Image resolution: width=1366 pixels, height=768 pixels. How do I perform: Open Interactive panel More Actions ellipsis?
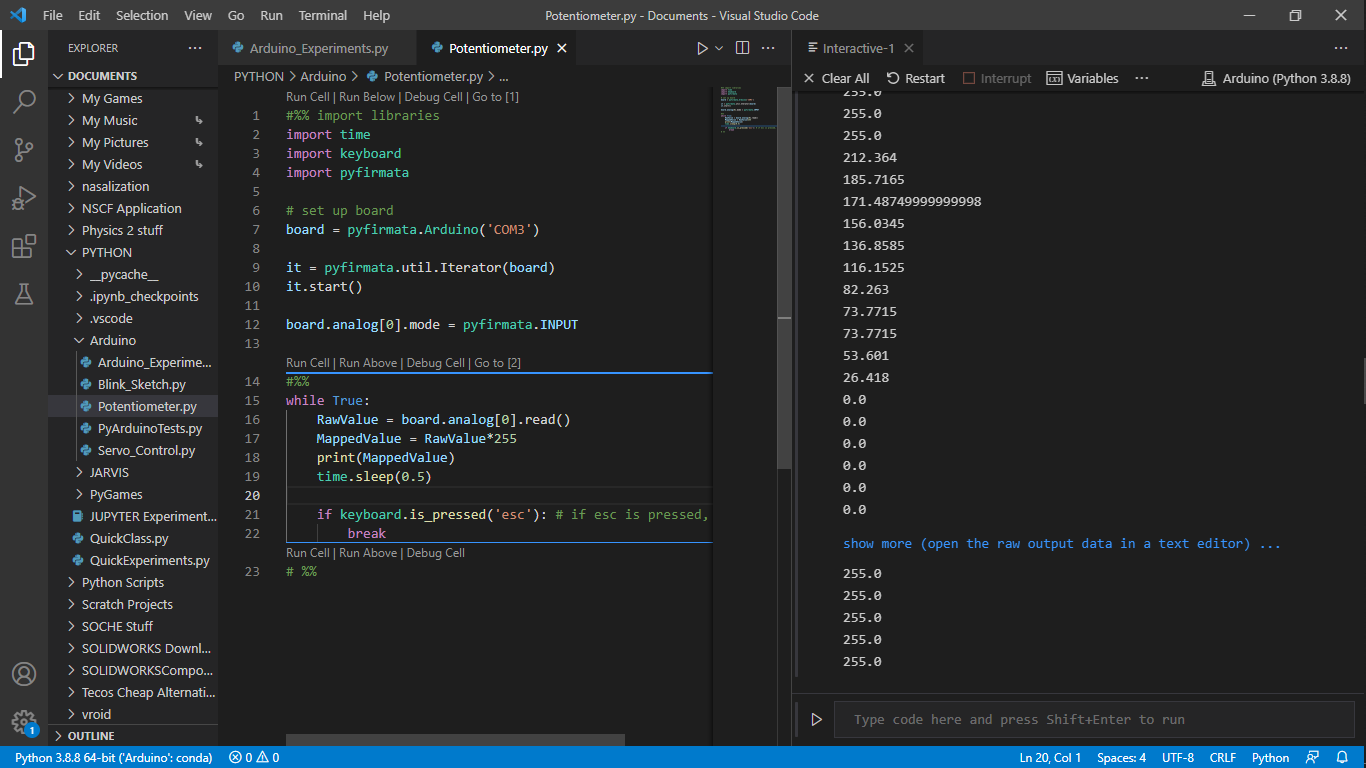[1341, 48]
